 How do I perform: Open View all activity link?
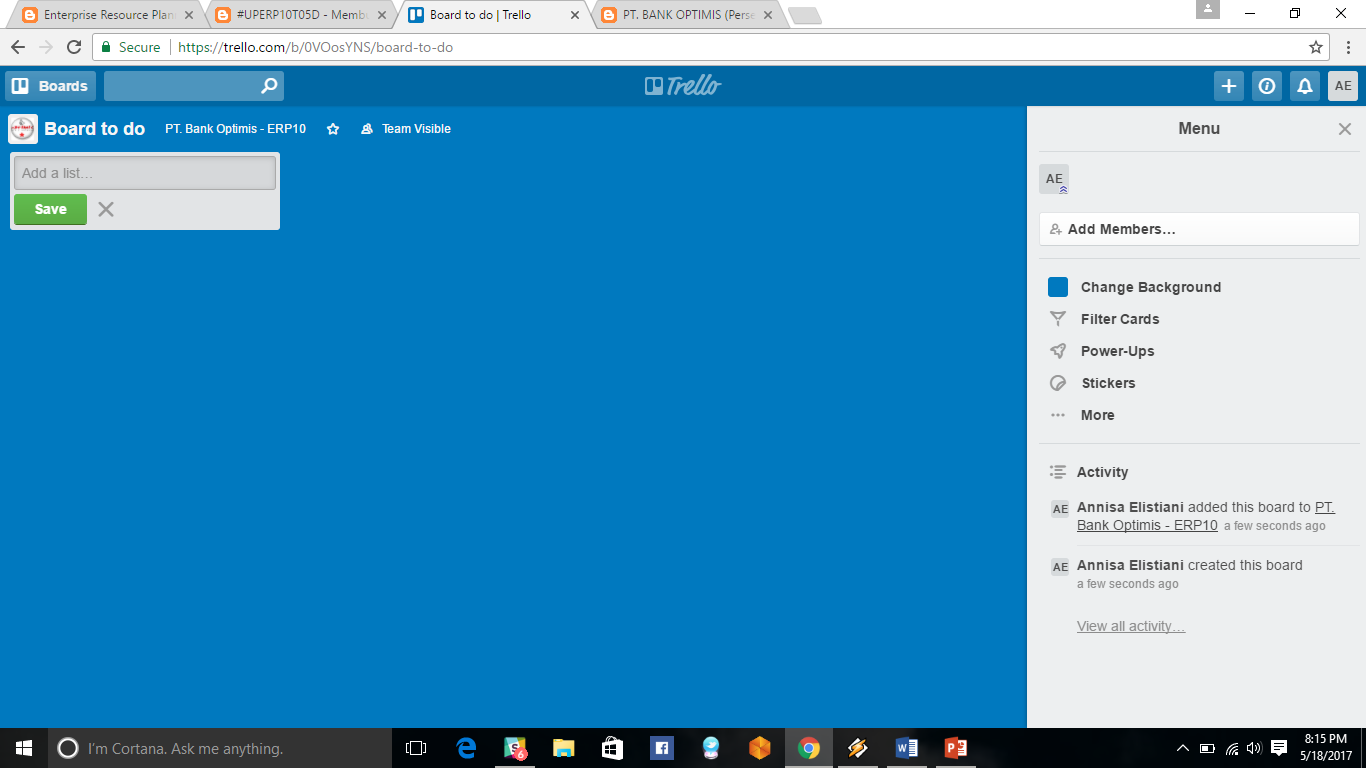pyautogui.click(x=1131, y=626)
